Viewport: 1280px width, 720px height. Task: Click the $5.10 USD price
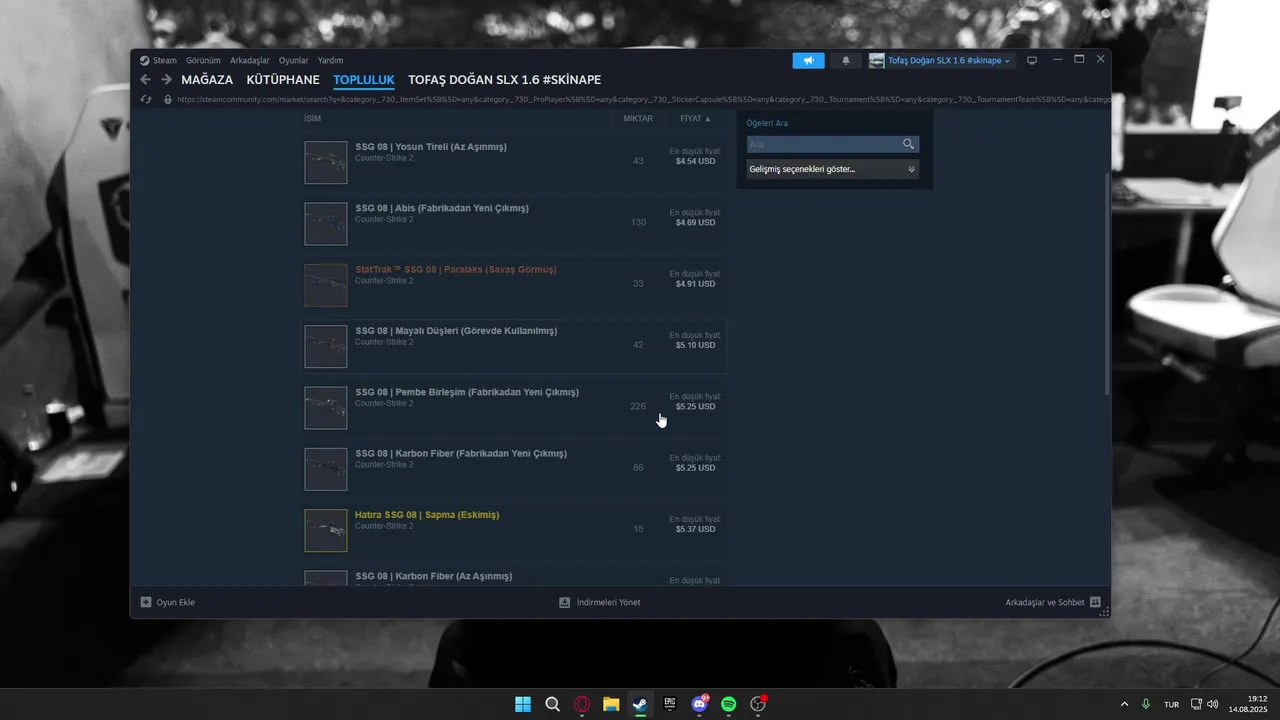point(695,345)
